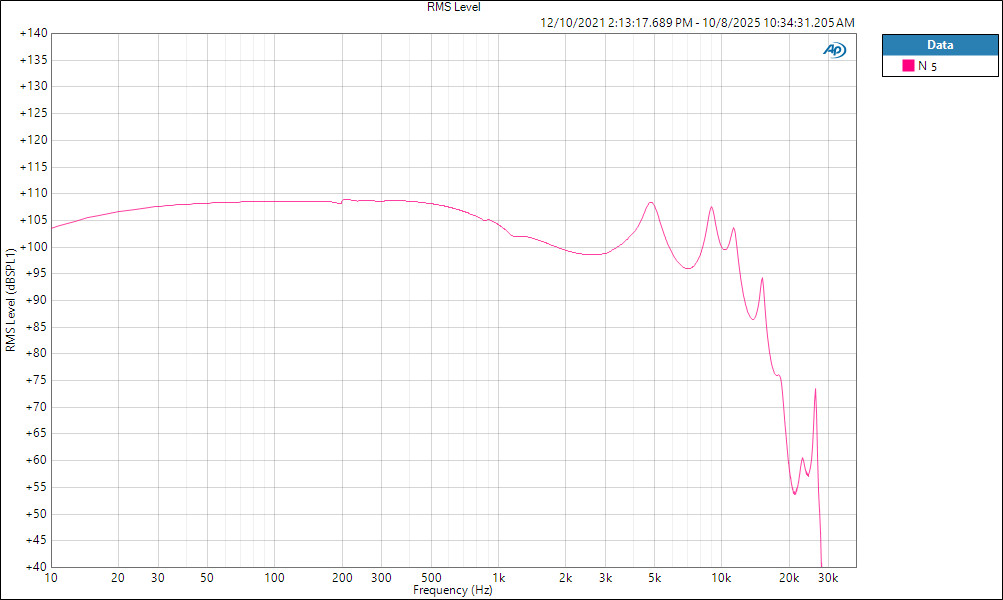
Task: Click the curve peak between 10k and 20k
Action: (x=762, y=278)
